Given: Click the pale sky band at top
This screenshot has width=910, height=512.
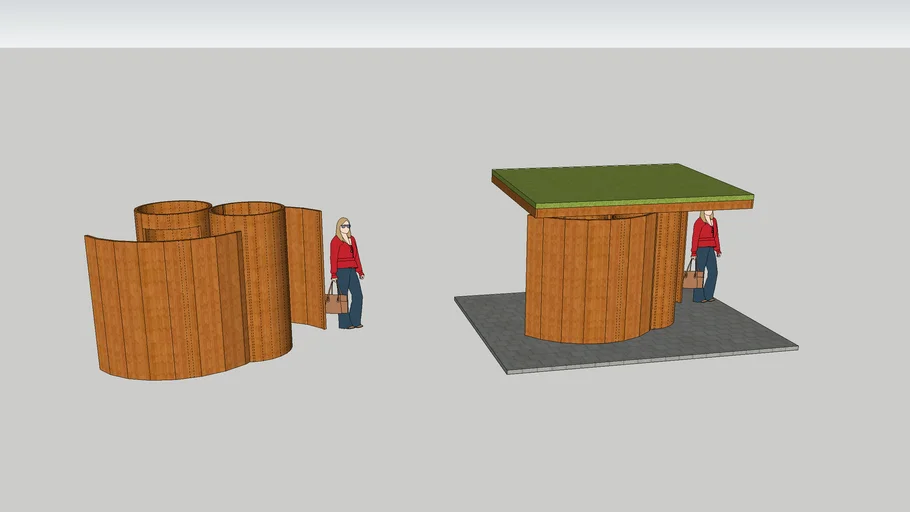Looking at the screenshot, I should pos(455,22).
